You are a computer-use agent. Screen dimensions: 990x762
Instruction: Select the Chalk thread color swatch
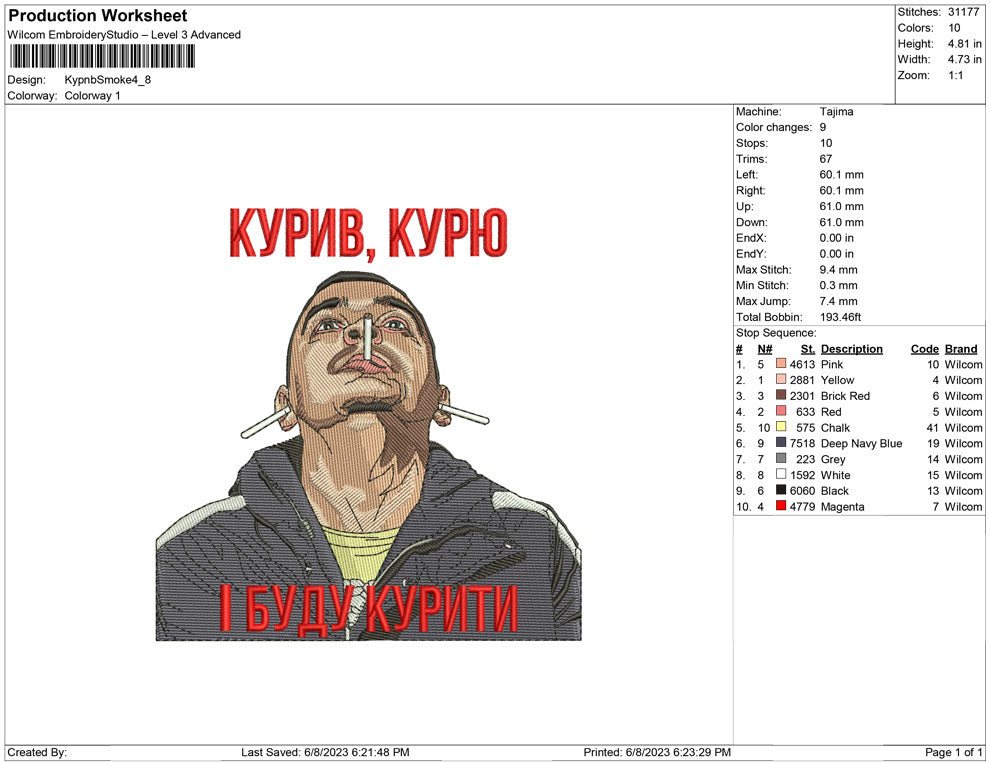(781, 427)
